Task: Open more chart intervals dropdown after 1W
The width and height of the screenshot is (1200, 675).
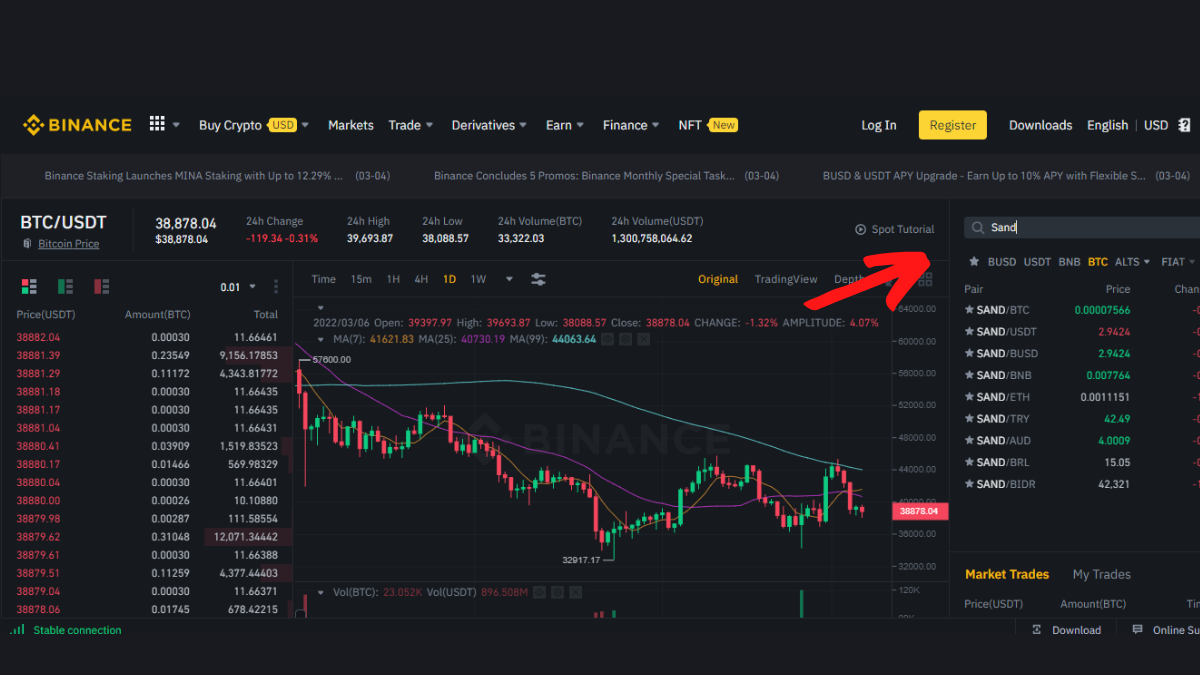Action: 509,279
